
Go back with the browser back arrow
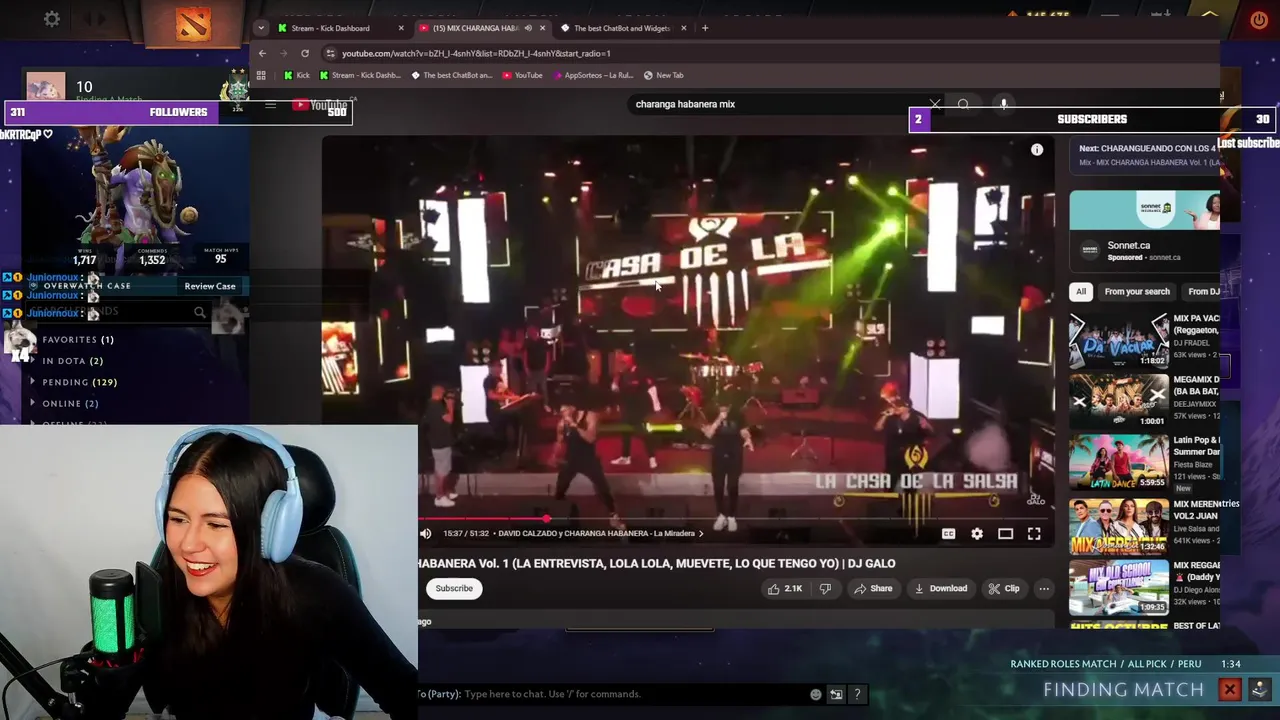(262, 53)
